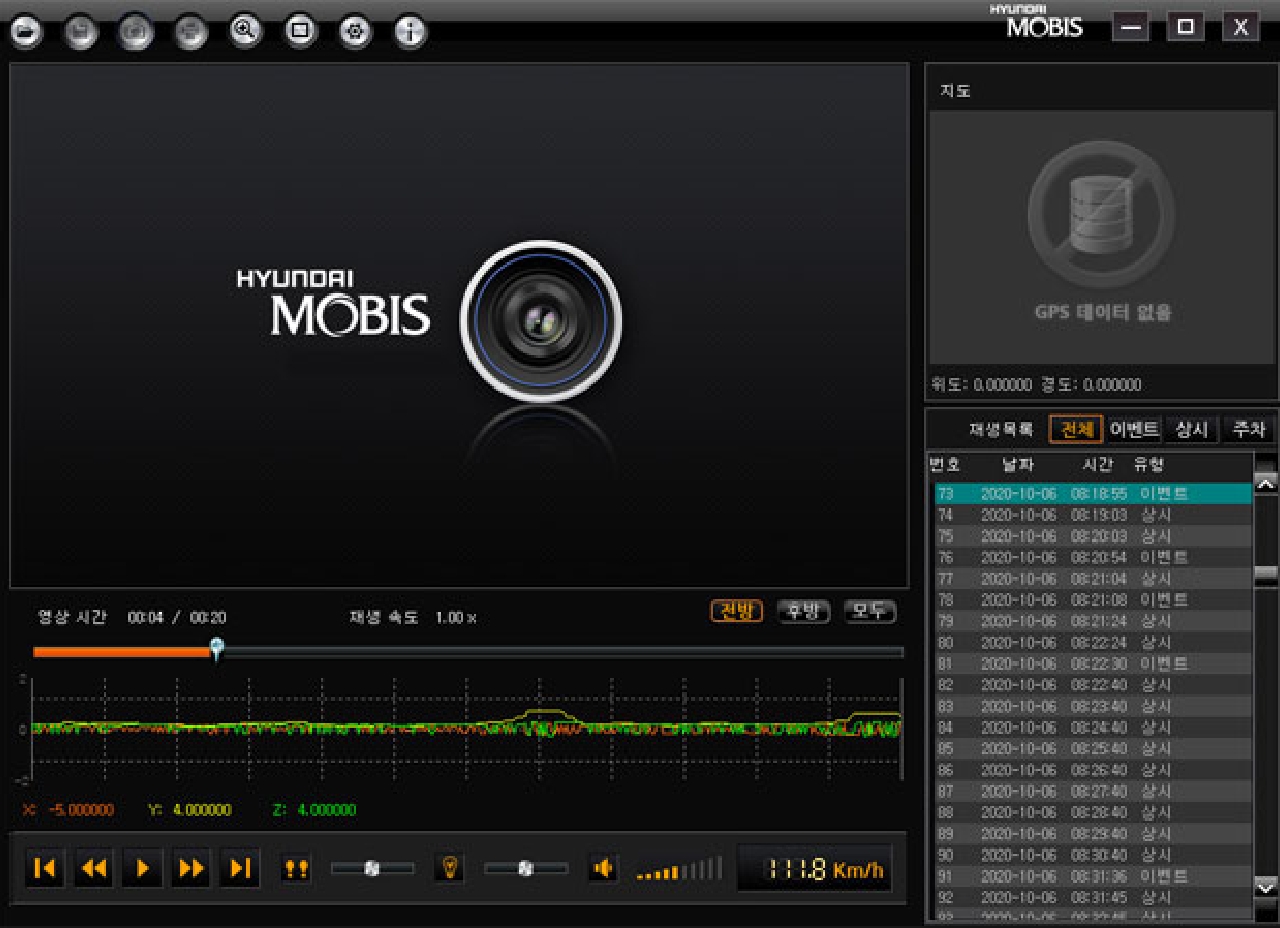Click the playlist scroll down arrow
Screen dimensions: 1280x928
pos(1266,886)
